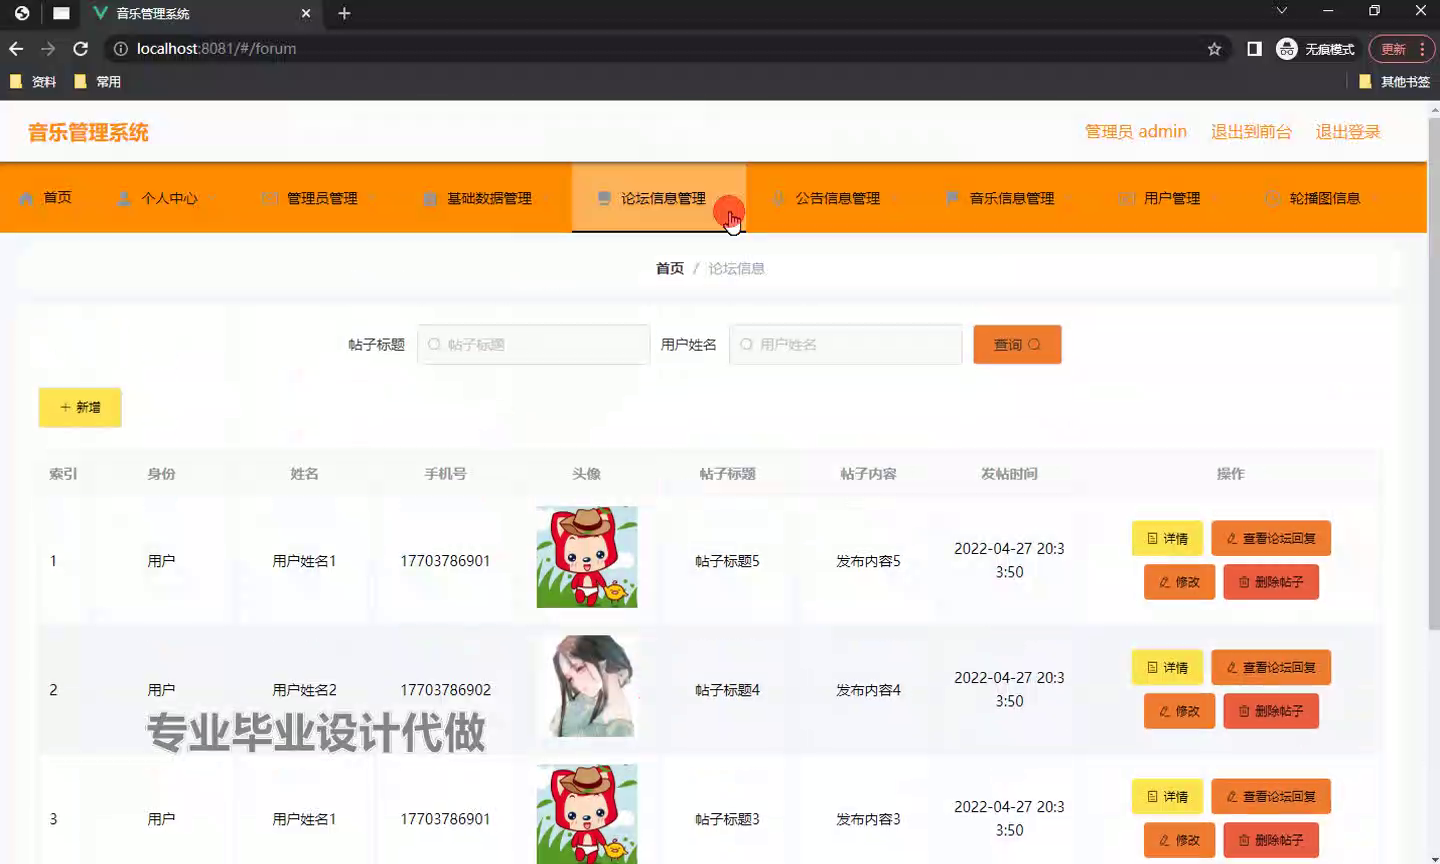Focus the 帖子标题 search field
The width and height of the screenshot is (1440, 864).
(534, 344)
